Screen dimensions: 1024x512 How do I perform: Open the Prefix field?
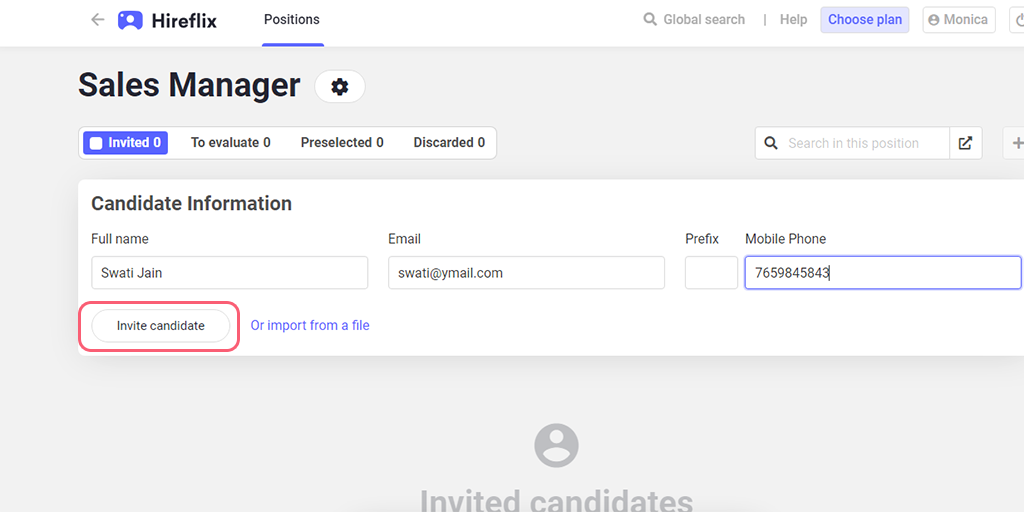tap(711, 272)
